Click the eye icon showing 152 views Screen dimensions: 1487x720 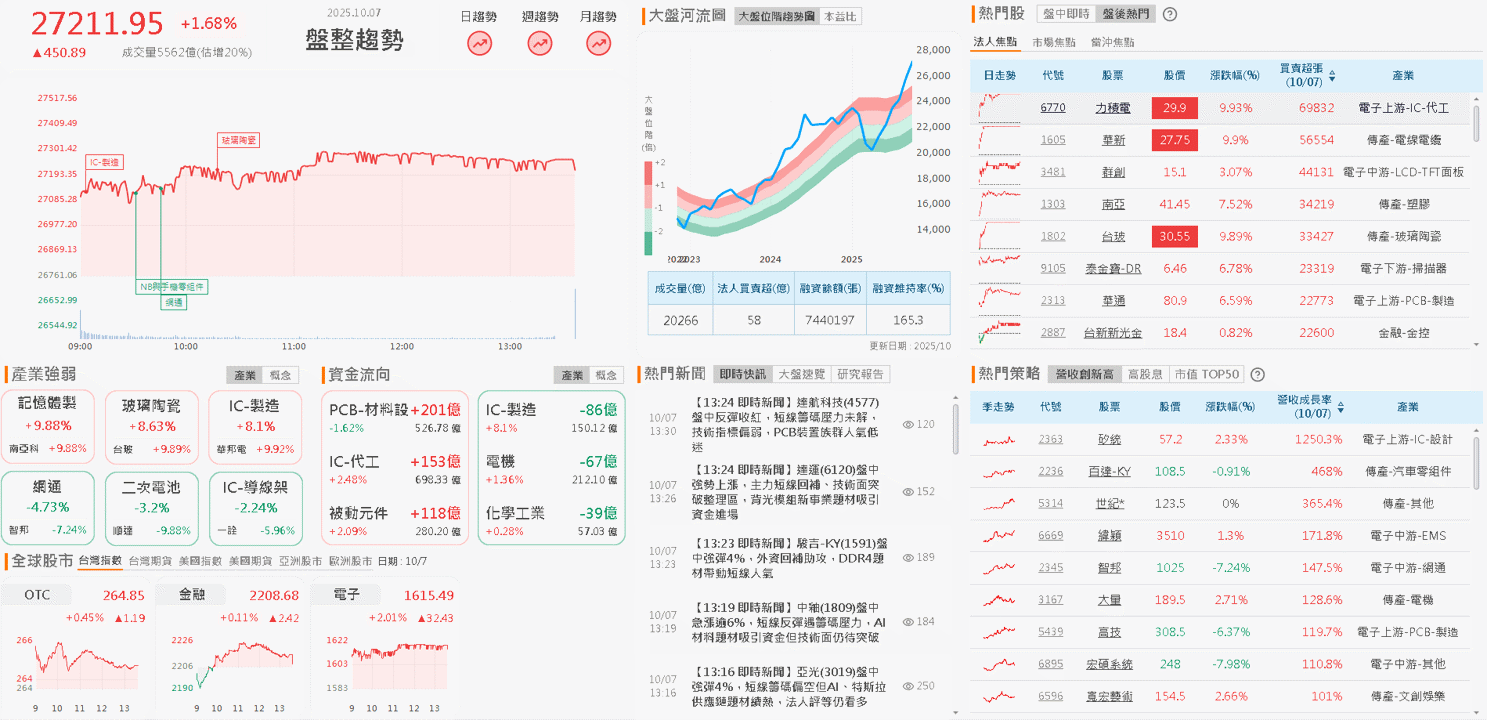[x=908, y=492]
